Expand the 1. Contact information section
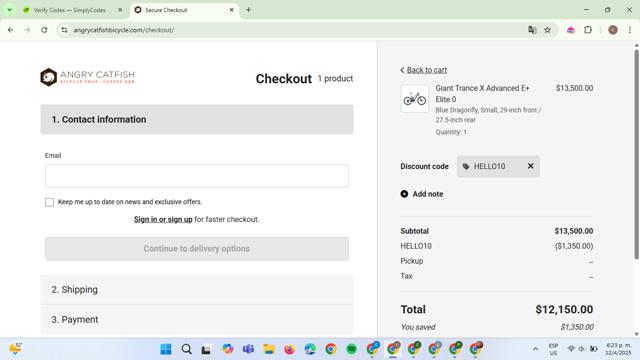This screenshot has height=360, width=640. pos(197,119)
